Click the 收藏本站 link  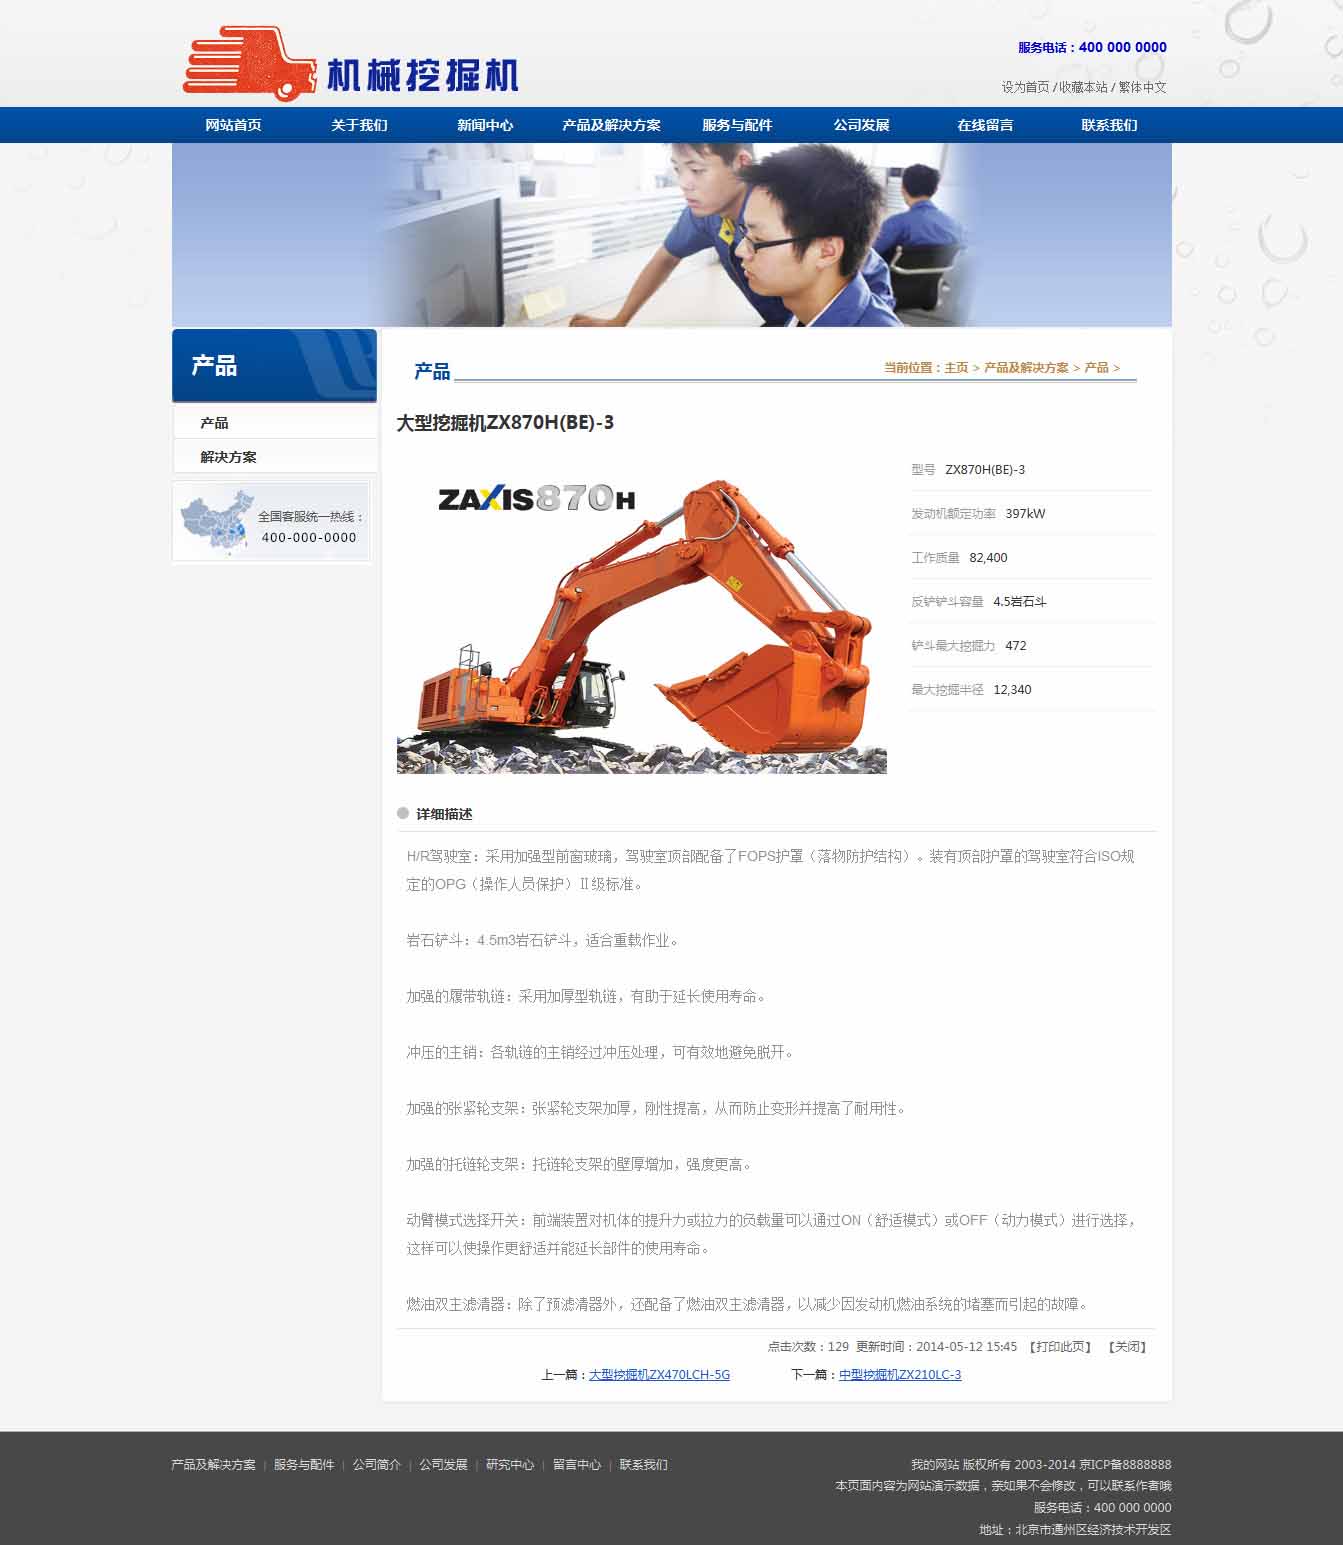[1083, 87]
